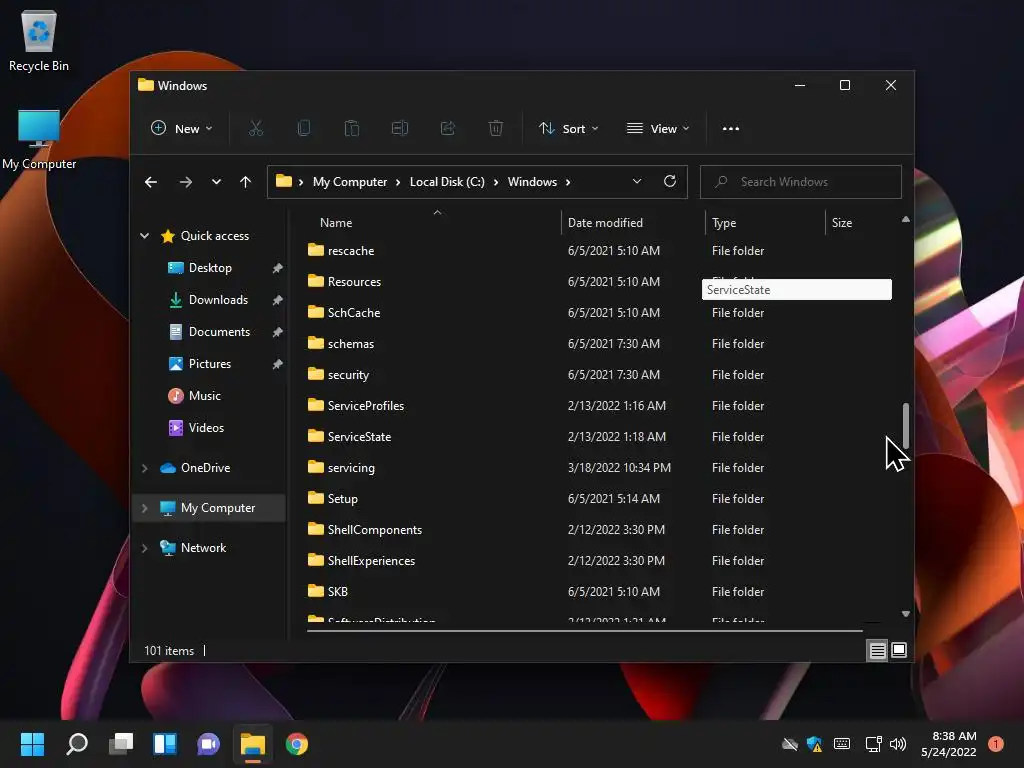Open taskbar Search

tap(76, 744)
